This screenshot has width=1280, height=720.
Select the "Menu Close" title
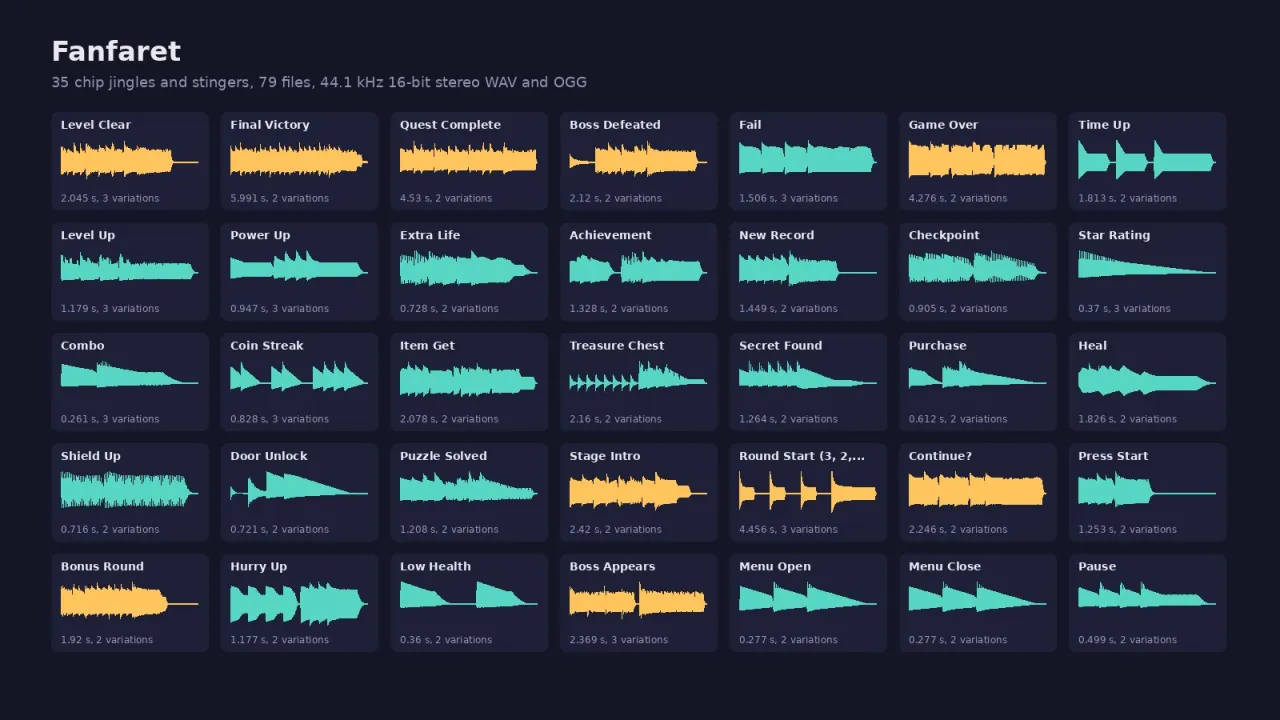(x=945, y=566)
